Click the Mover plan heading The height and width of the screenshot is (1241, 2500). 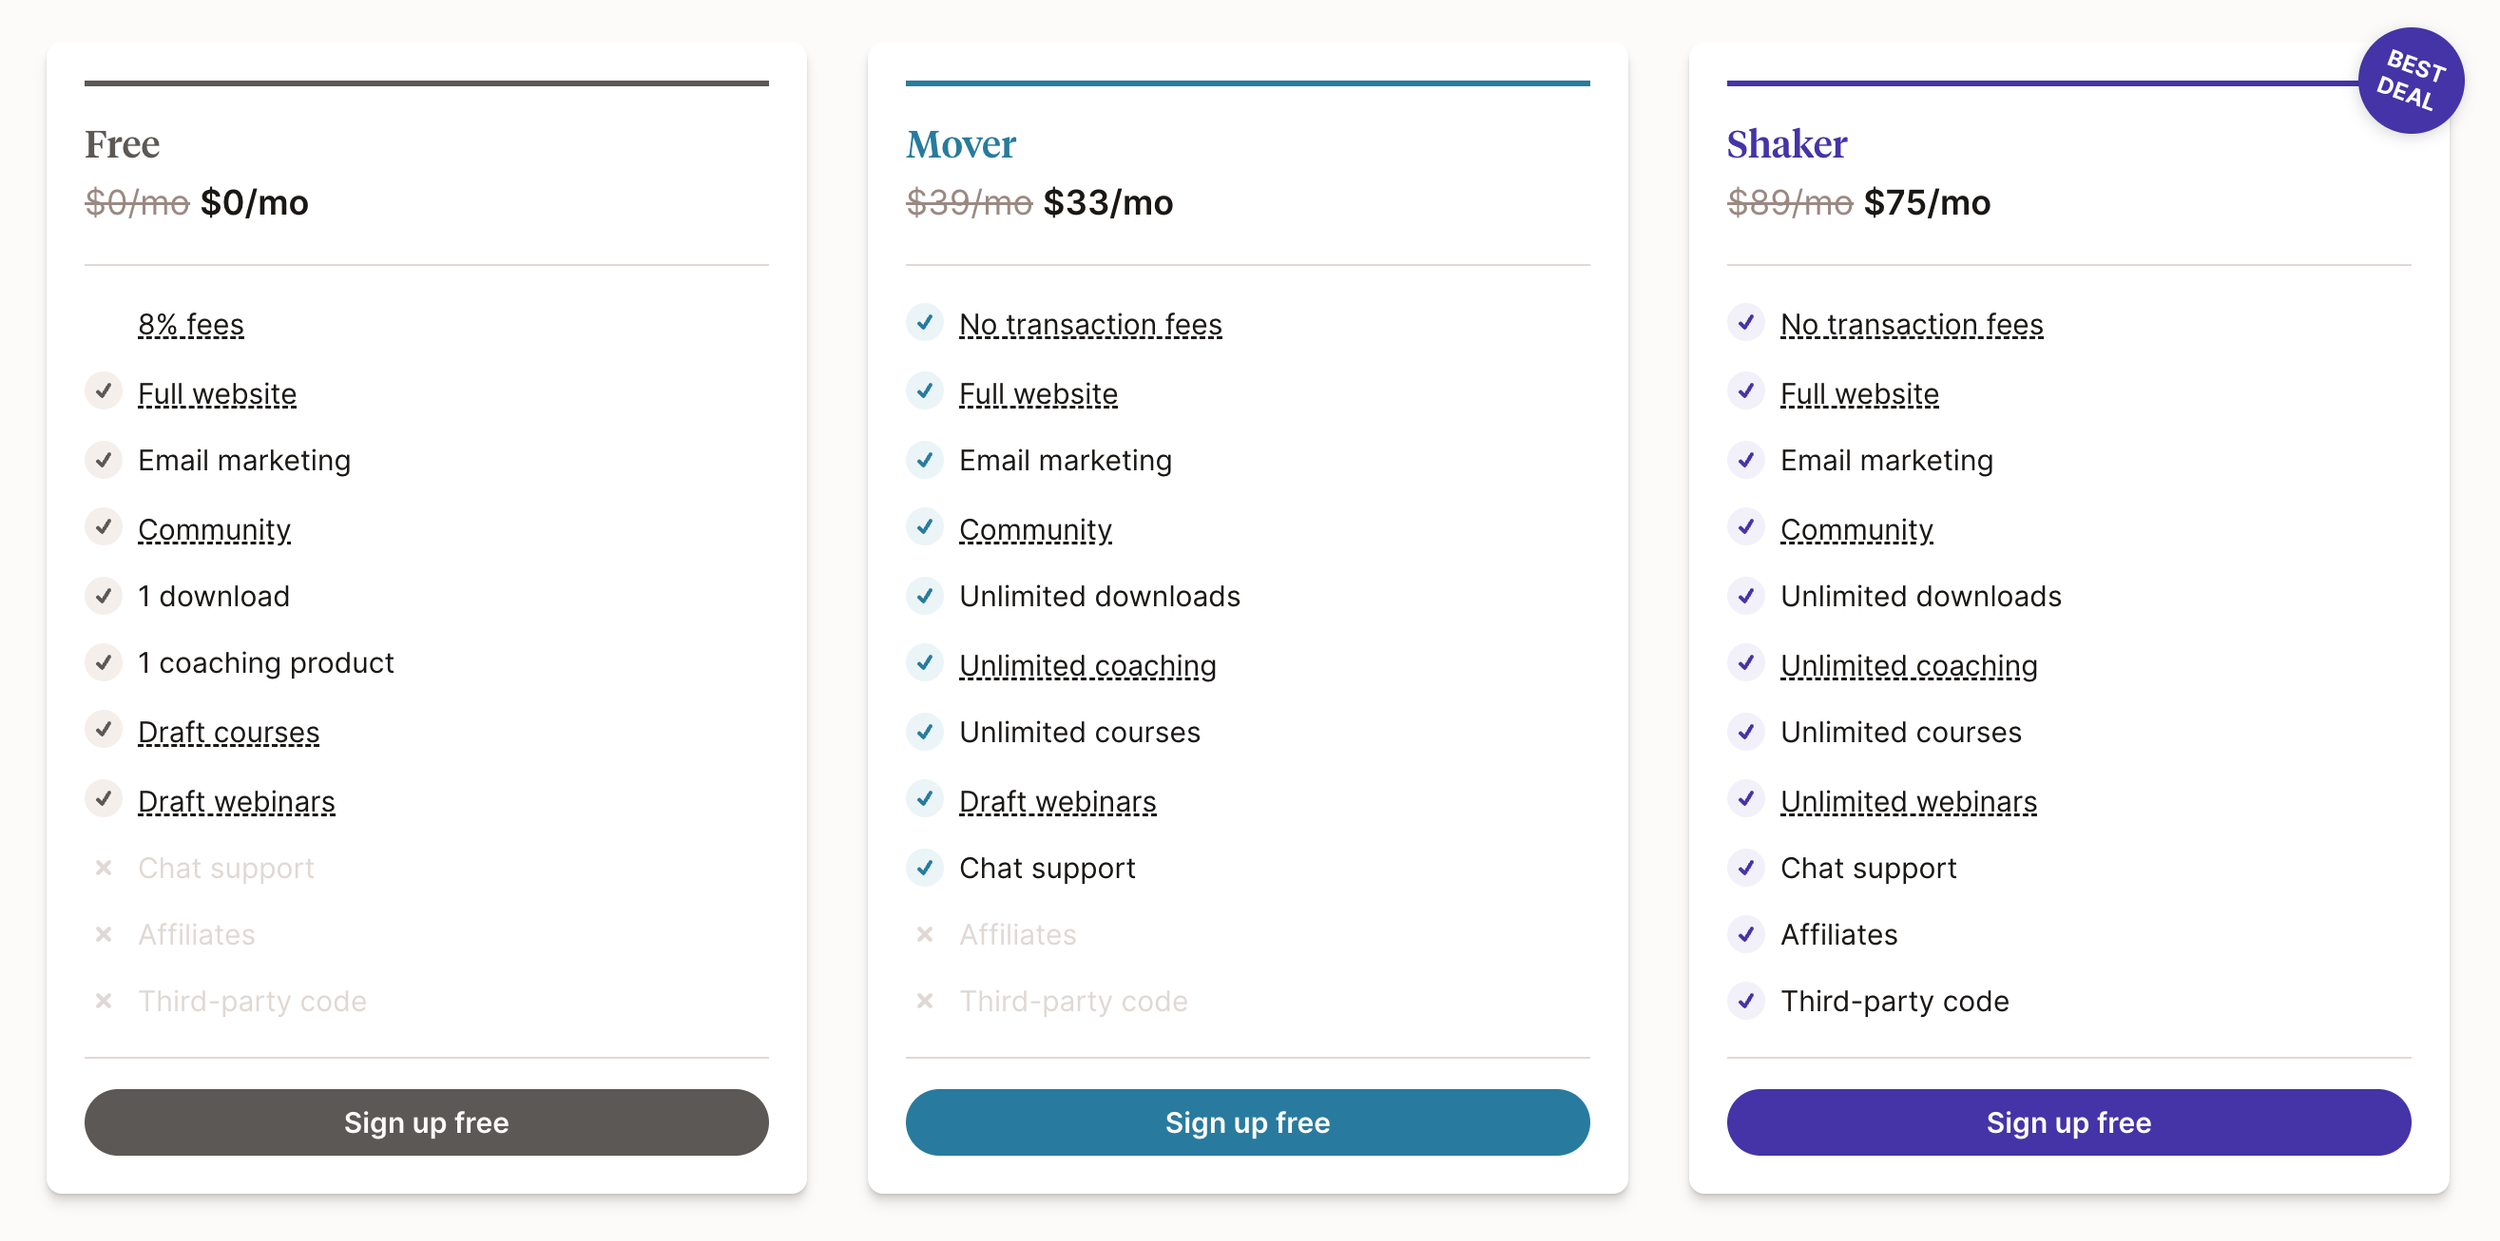pyautogui.click(x=961, y=145)
